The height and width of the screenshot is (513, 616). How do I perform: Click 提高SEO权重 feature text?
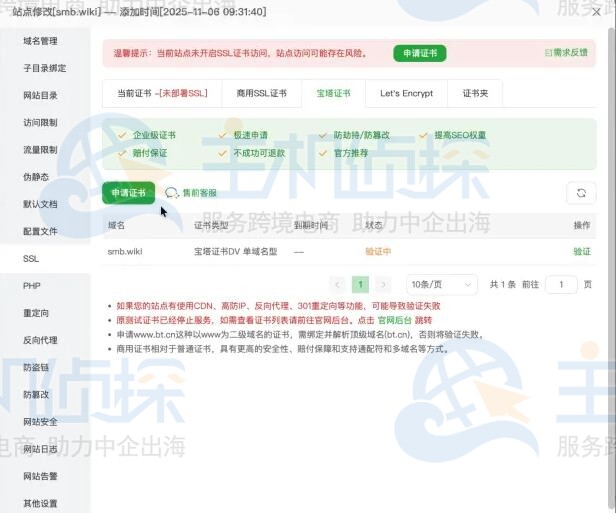pyautogui.click(x=460, y=135)
